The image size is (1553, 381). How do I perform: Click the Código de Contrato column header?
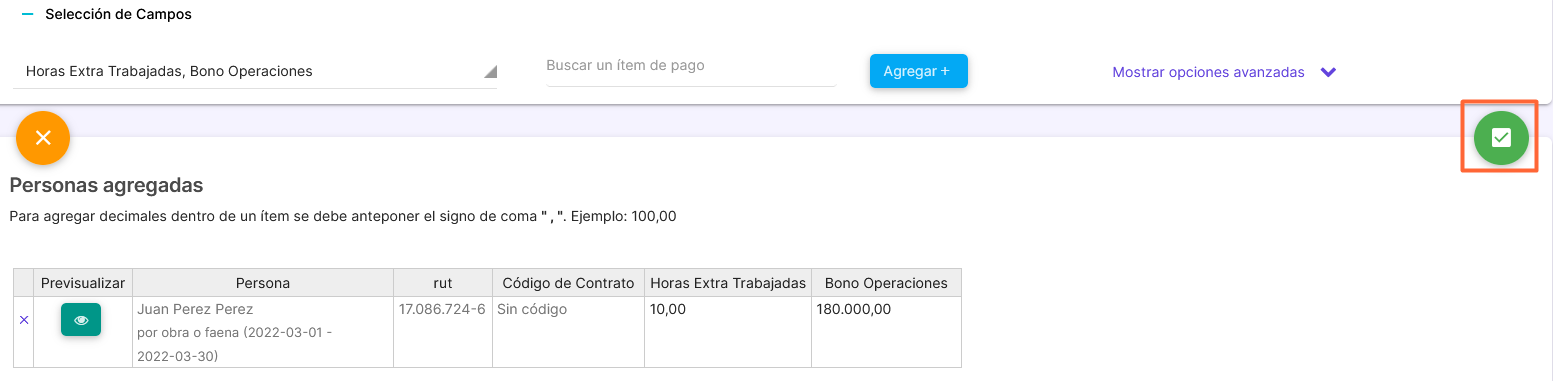[x=568, y=283]
